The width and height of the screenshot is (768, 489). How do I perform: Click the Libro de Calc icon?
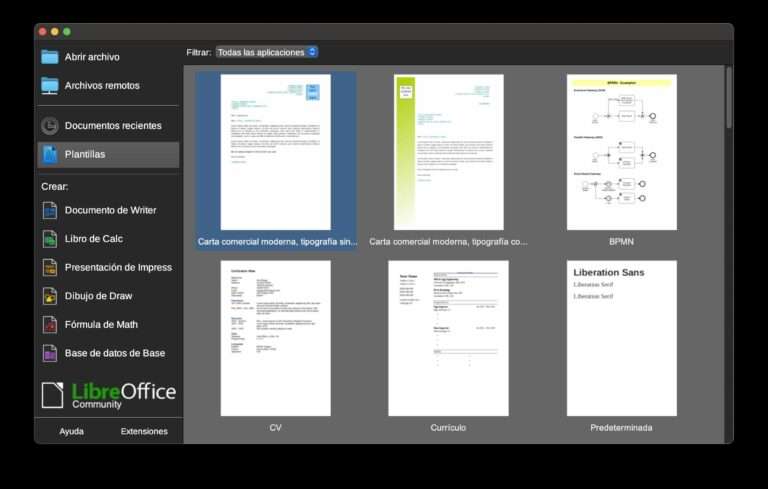pos(50,239)
